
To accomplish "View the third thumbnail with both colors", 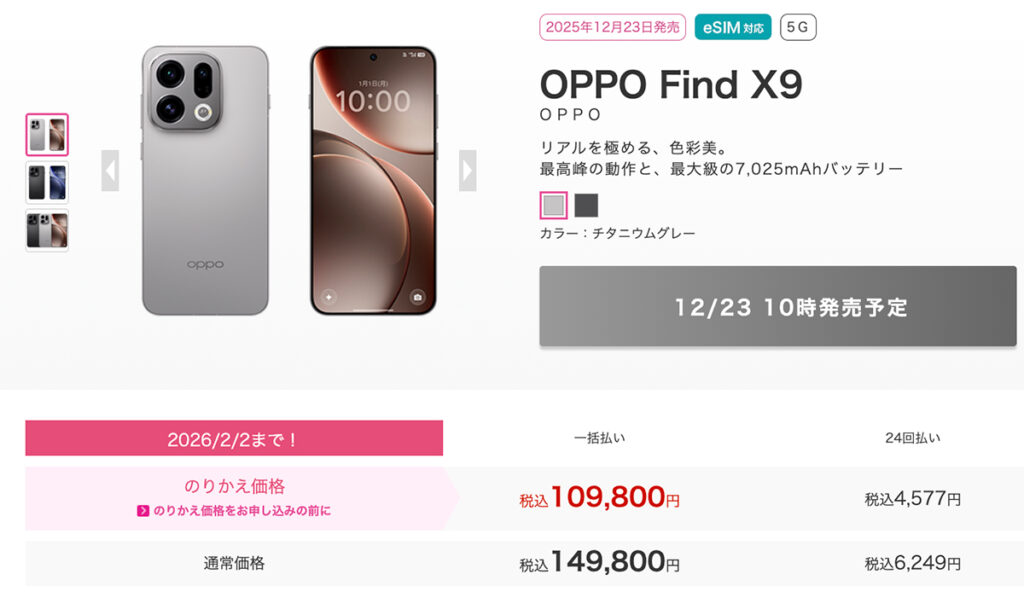I will click(x=47, y=231).
